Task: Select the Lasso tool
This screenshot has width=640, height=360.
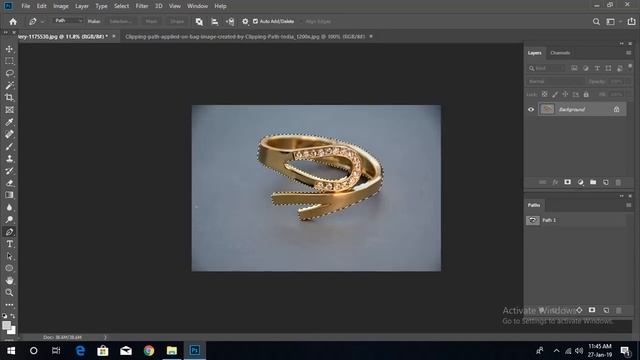Action: pyautogui.click(x=9, y=73)
